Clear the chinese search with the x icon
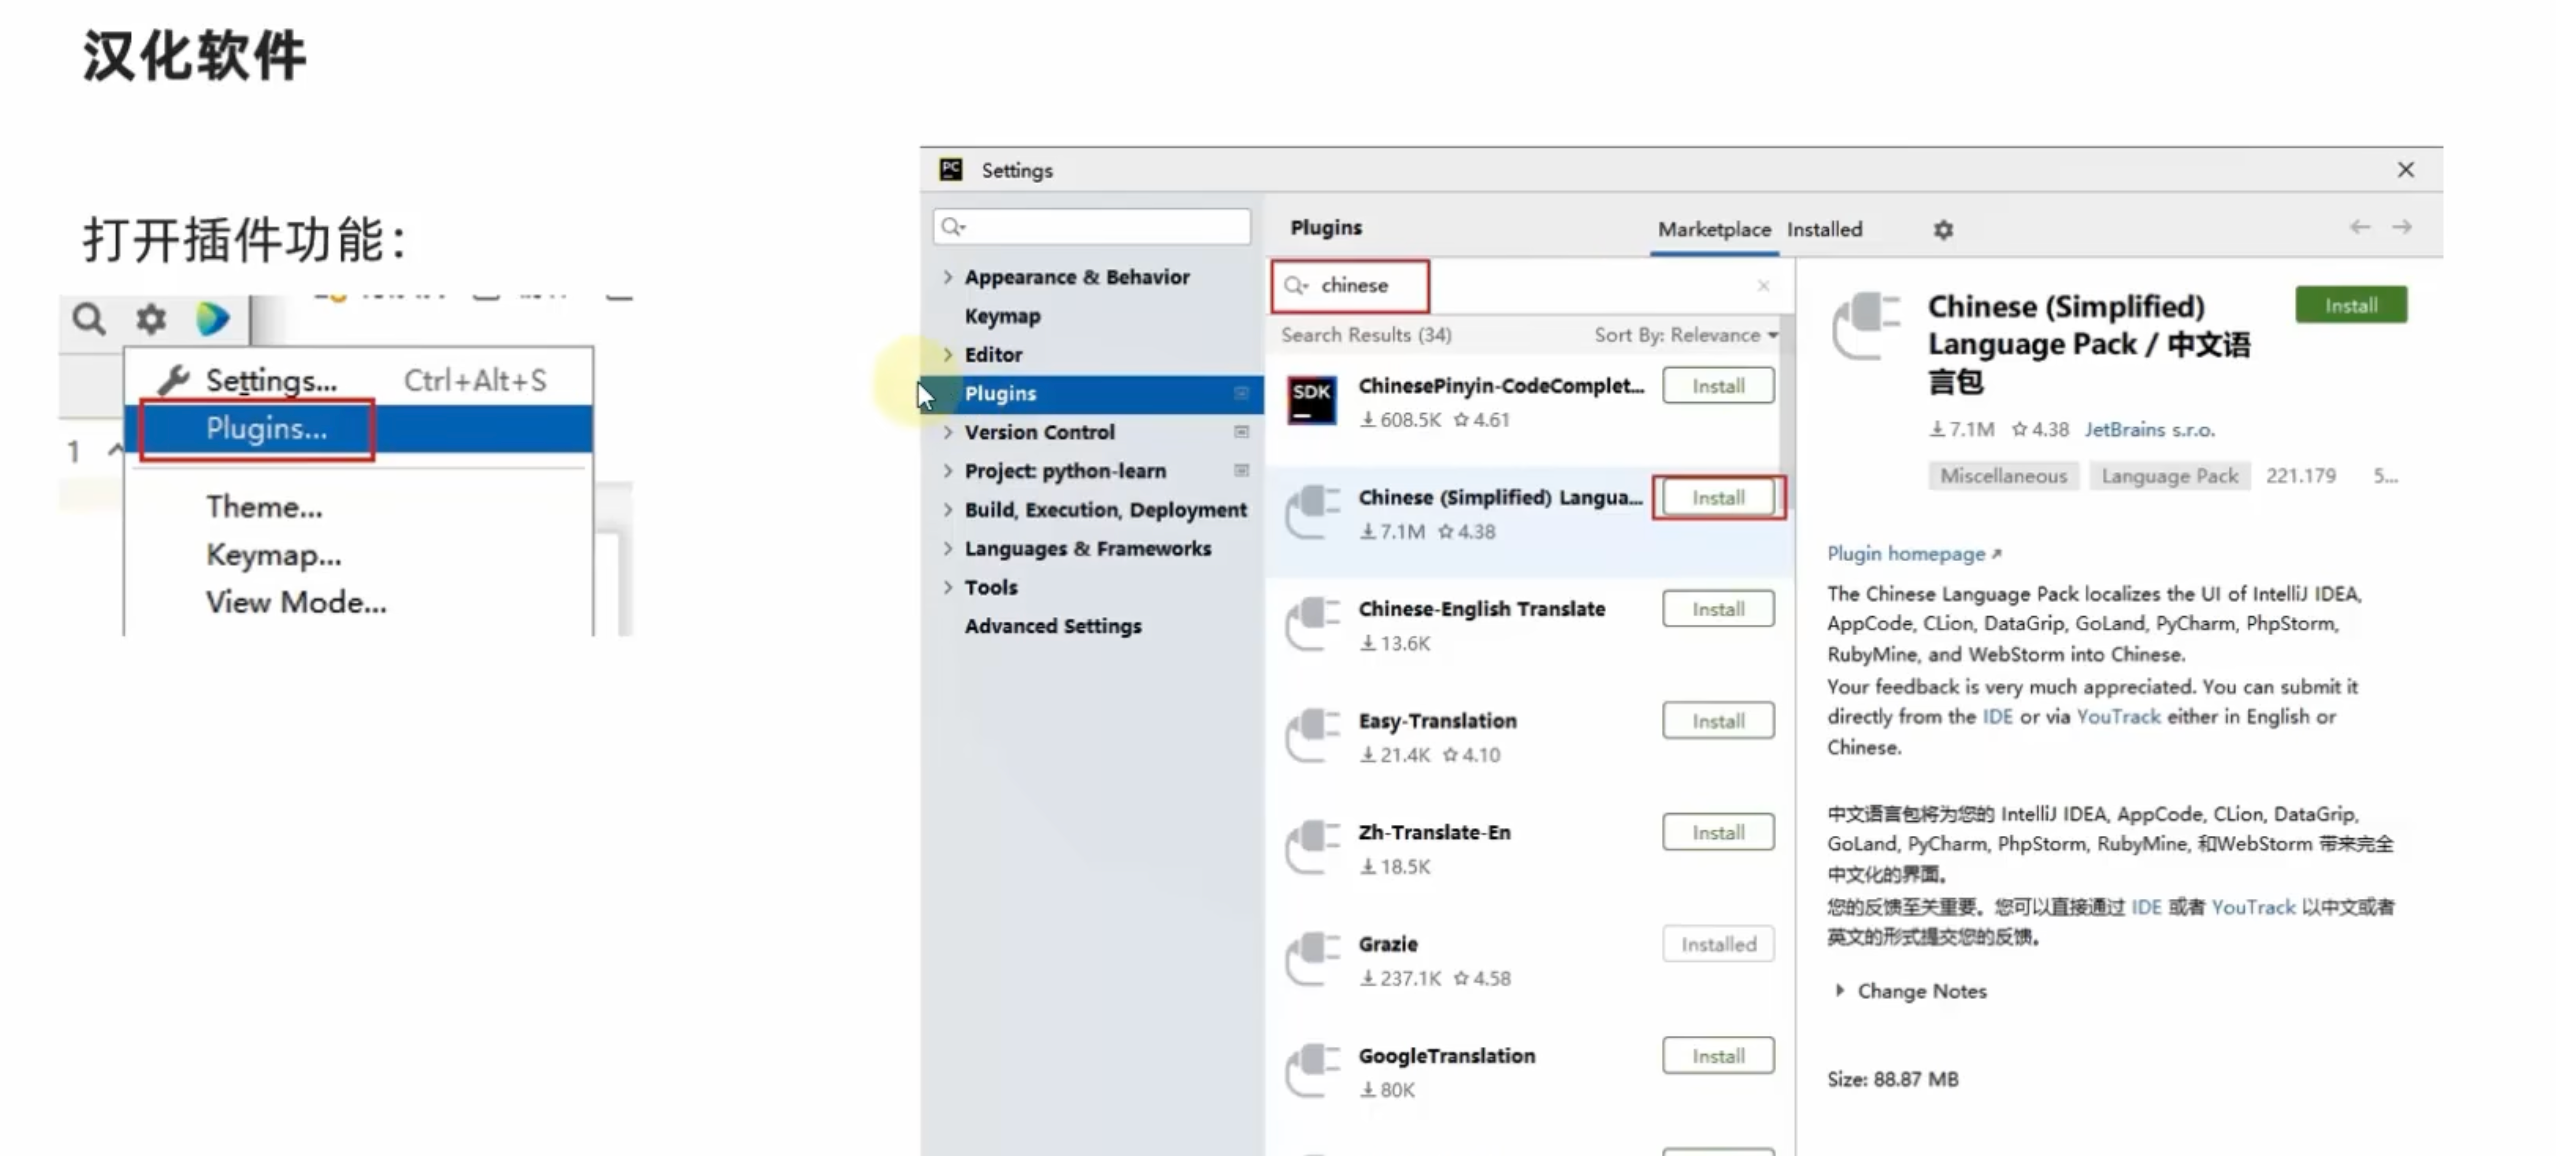Image resolution: width=2556 pixels, height=1156 pixels. point(1763,286)
